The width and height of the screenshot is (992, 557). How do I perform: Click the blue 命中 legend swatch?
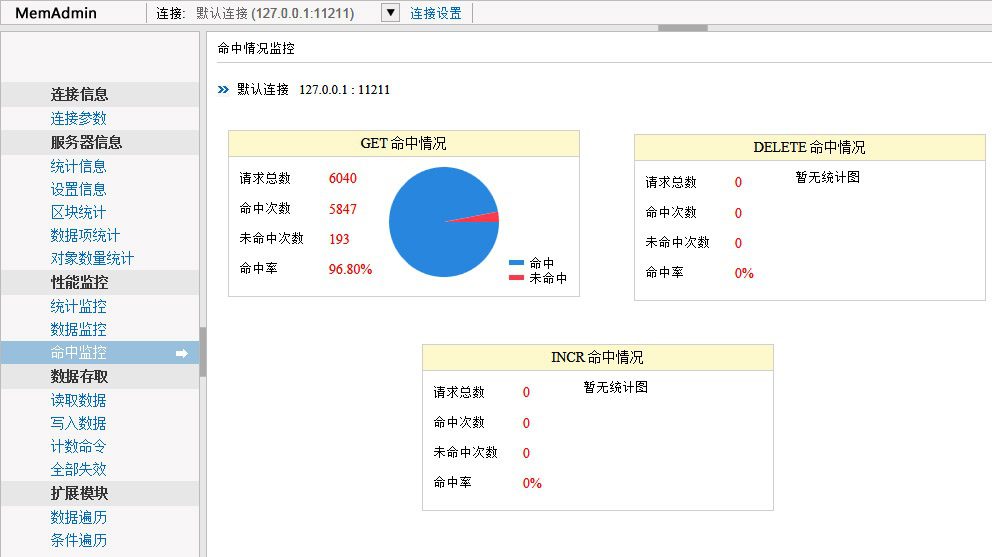[516, 263]
